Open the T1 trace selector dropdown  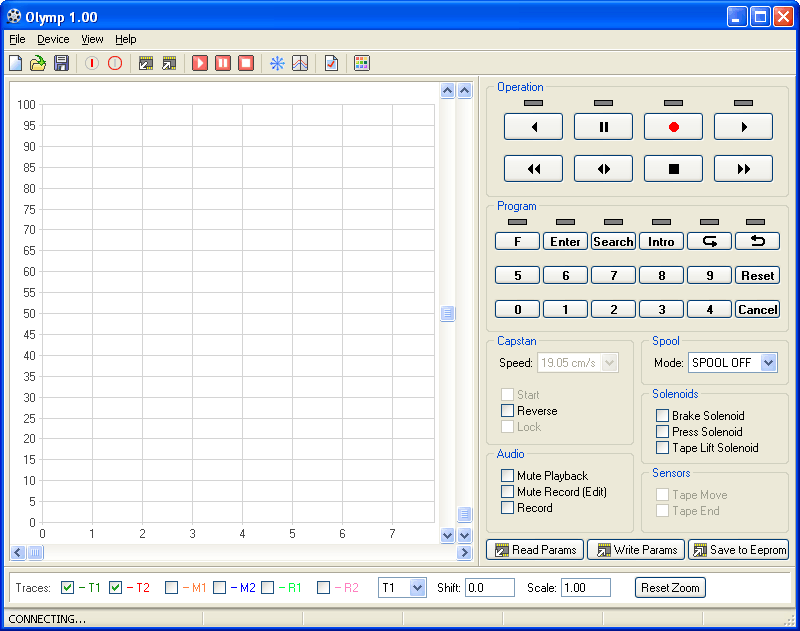coord(417,588)
